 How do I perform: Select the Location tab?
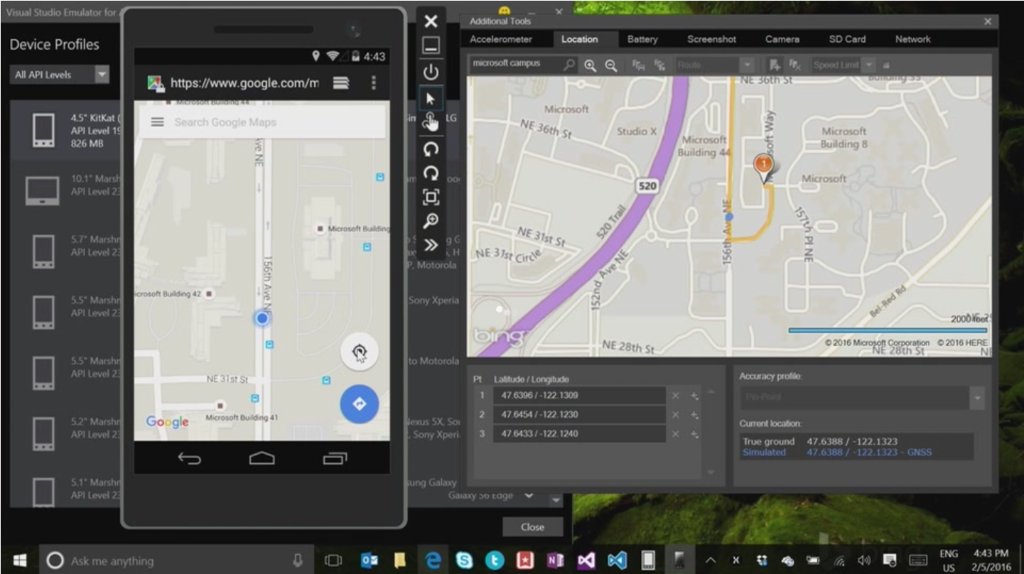pos(579,39)
